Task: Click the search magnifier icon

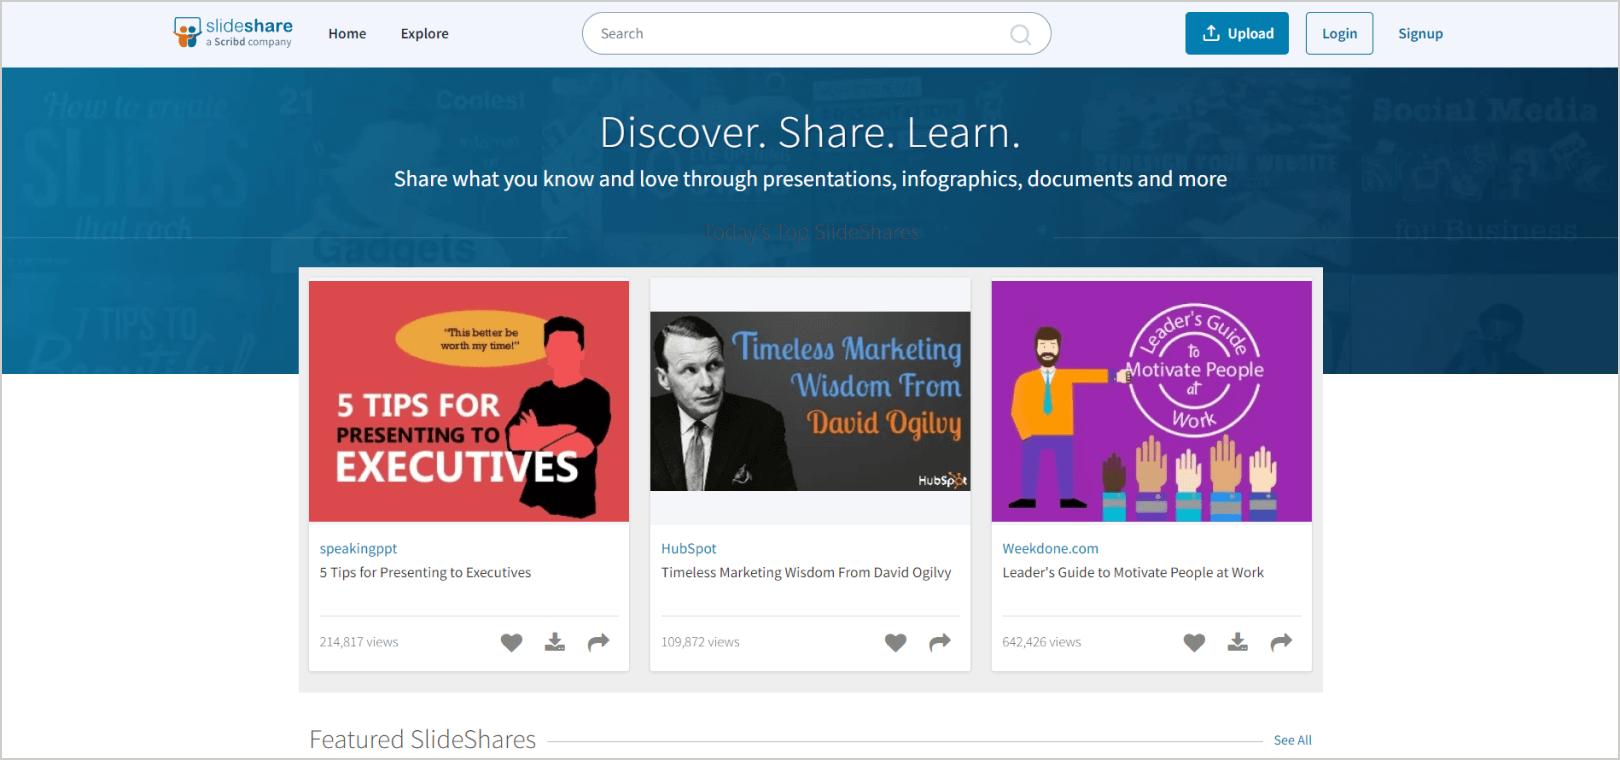Action: 1020,35
